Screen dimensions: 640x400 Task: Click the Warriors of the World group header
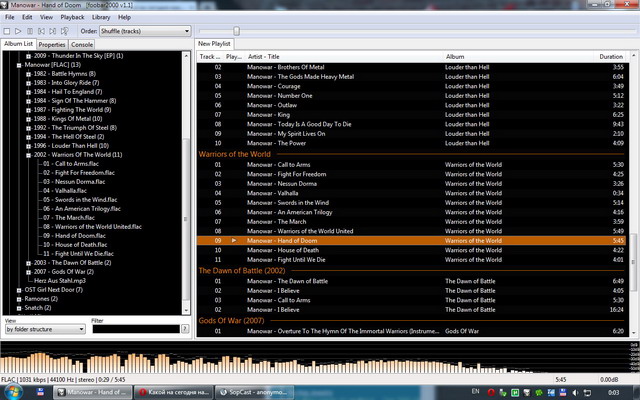[413, 154]
